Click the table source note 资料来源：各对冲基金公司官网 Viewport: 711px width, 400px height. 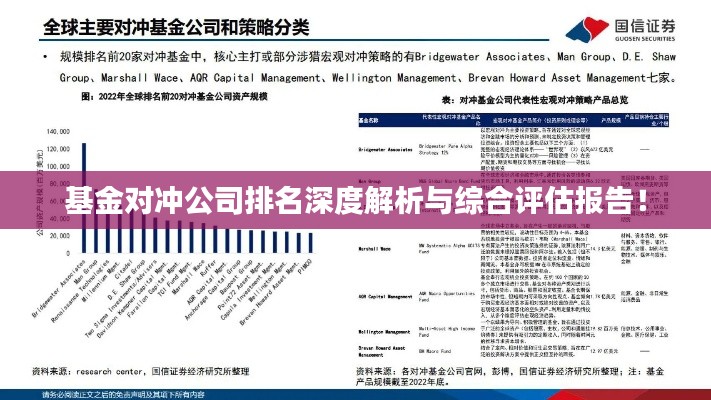point(510,376)
